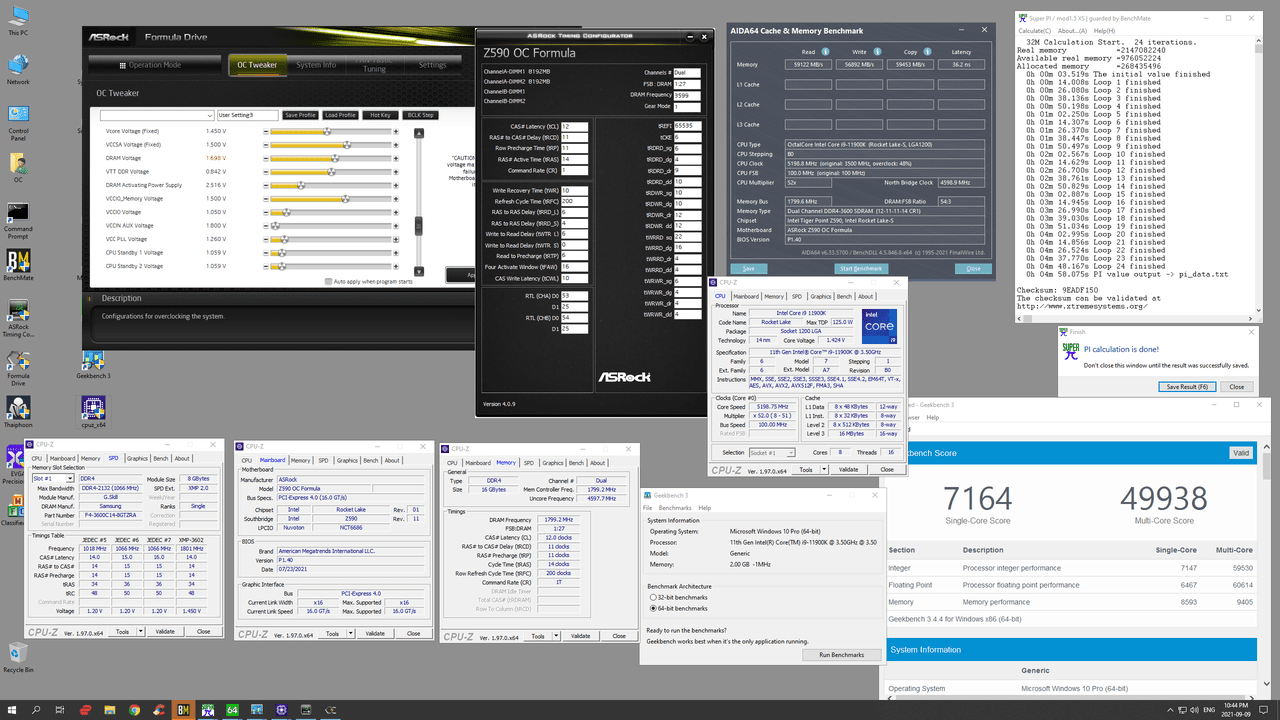
Task: Open Settings tab in Formula Drive
Action: tap(432, 65)
